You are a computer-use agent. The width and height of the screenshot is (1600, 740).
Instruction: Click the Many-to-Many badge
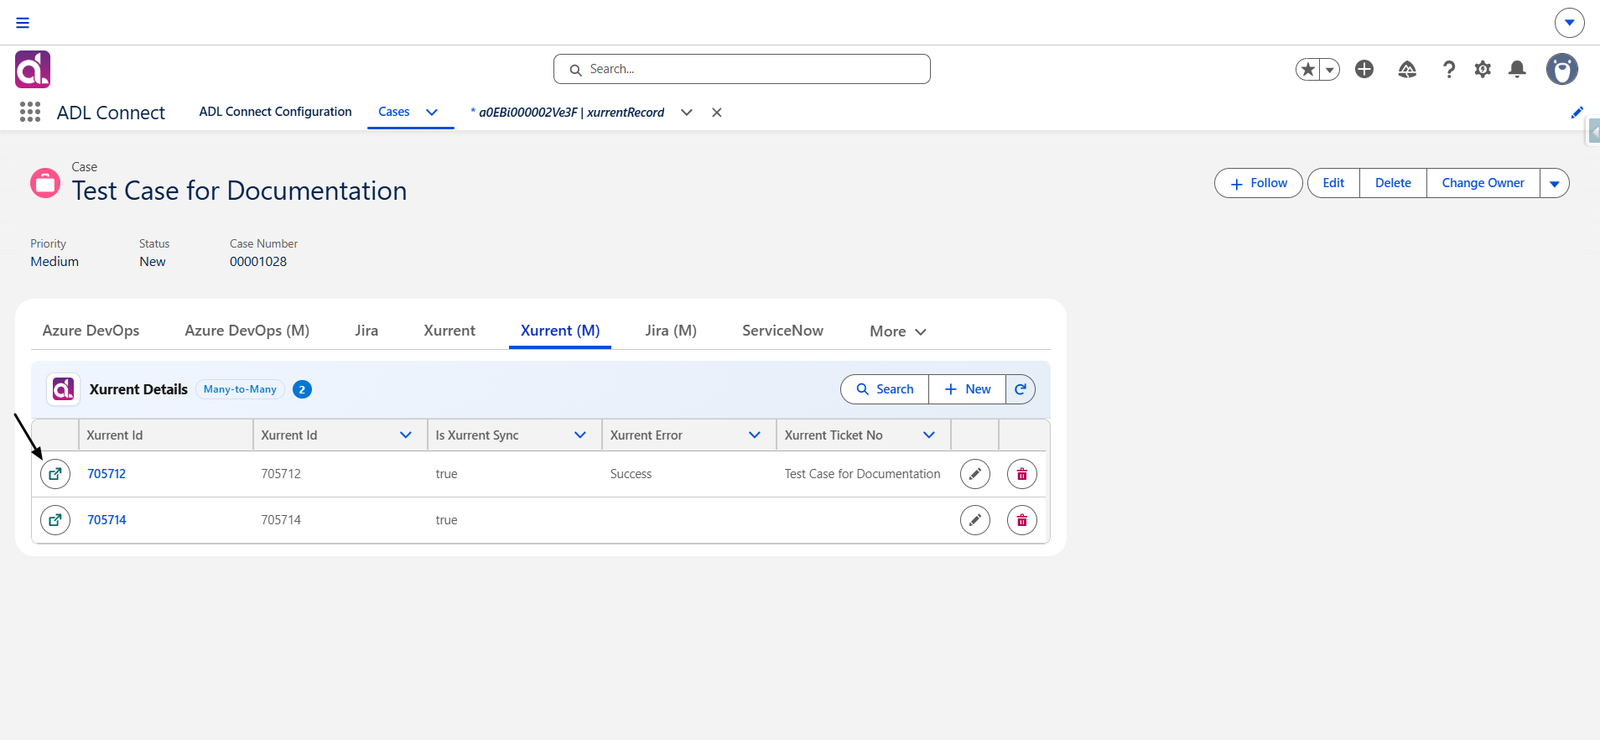pyautogui.click(x=240, y=389)
